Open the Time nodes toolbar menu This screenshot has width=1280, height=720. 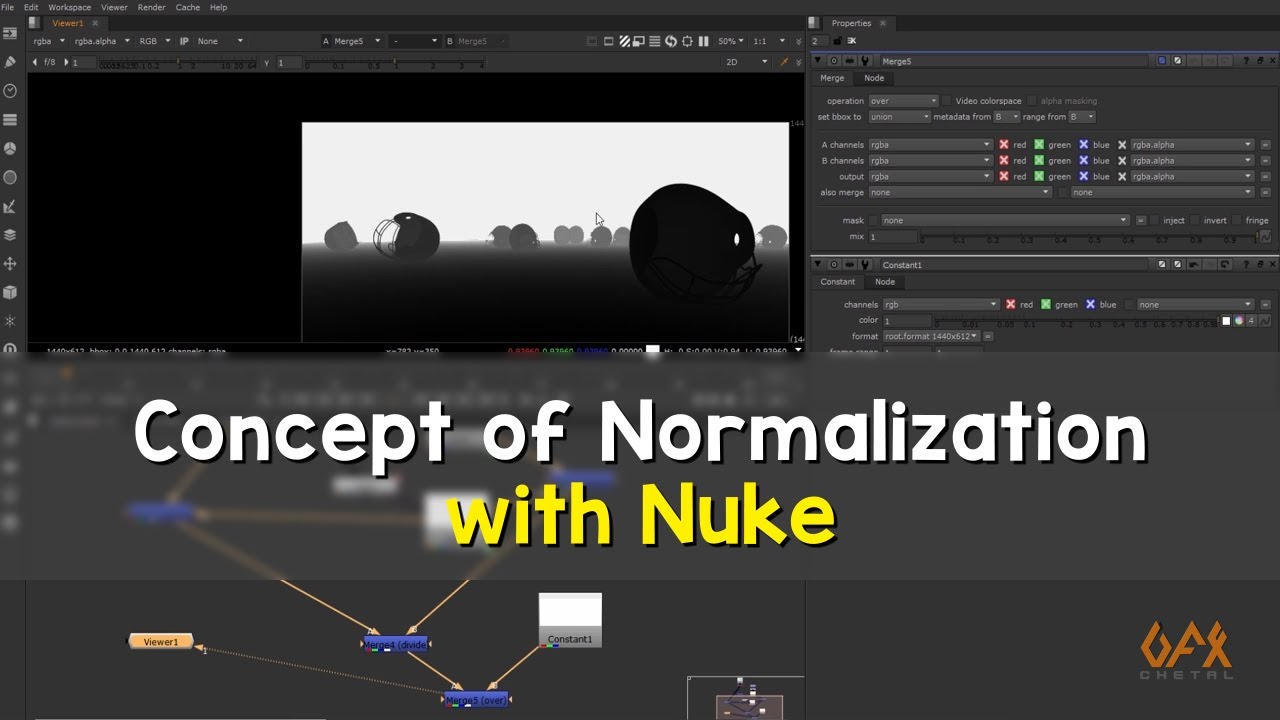pos(10,91)
